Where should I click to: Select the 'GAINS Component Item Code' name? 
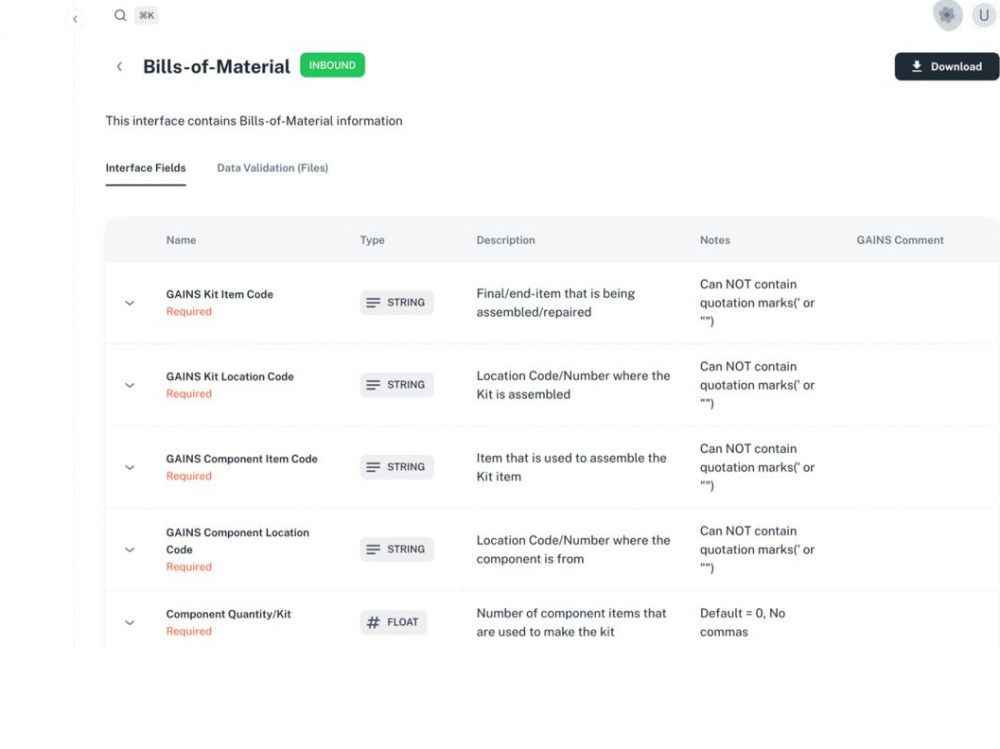242,459
